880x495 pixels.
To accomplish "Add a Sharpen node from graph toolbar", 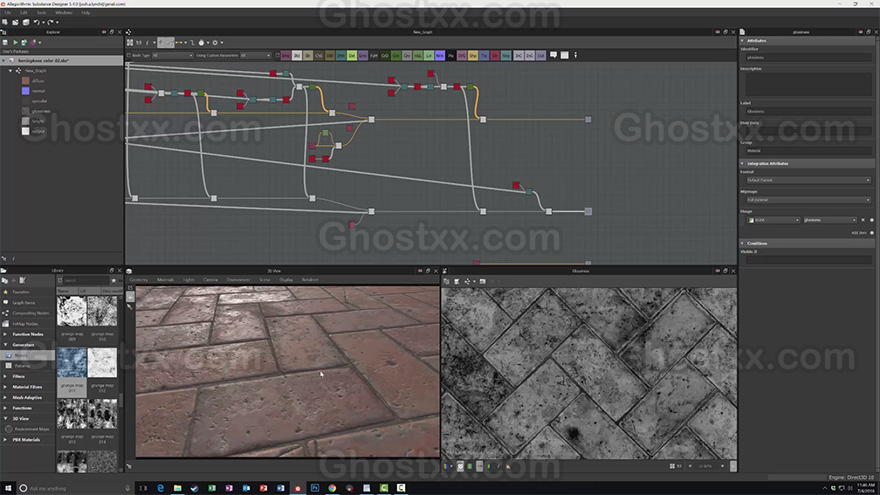I will [473, 56].
